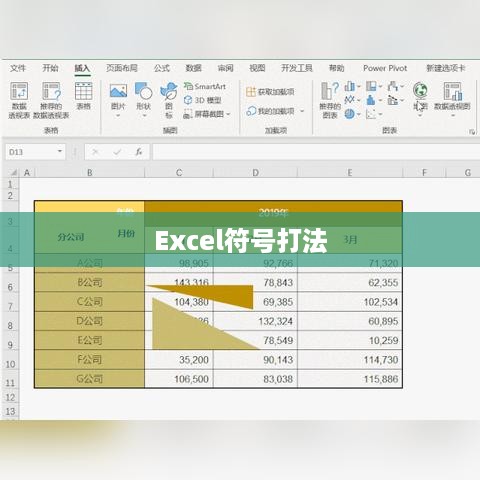480x480 pixels.
Task: Select column B header
Action: click(90, 173)
